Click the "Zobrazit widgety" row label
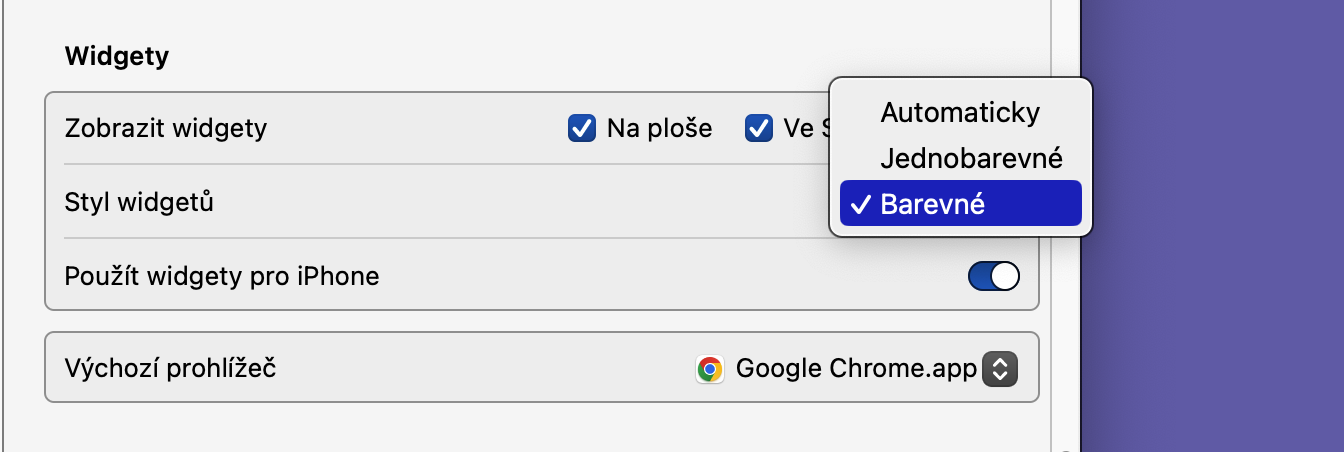This screenshot has height=452, width=1344. pyautogui.click(x=165, y=128)
